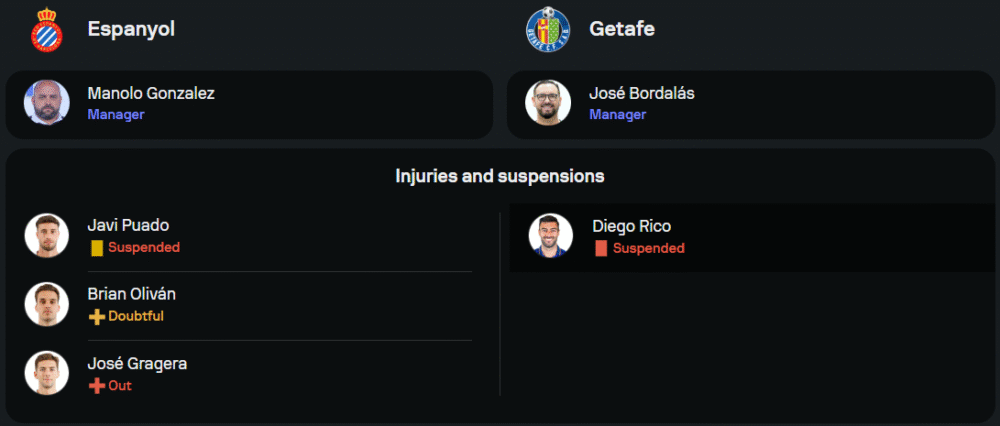
Task: Open Manolo Gonzalez's manager photo
Action: 47,103
